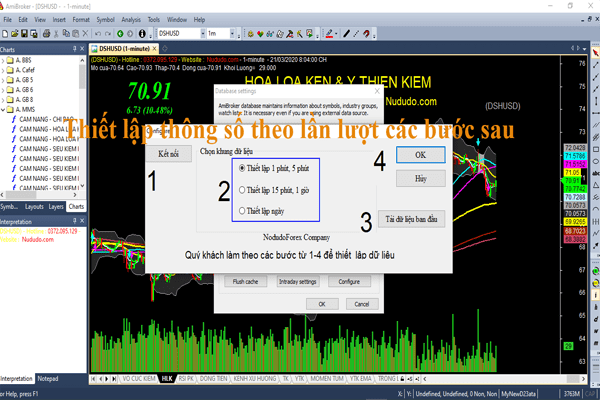
Task: Toggle the red magnet snap icon
Action: (367, 34)
